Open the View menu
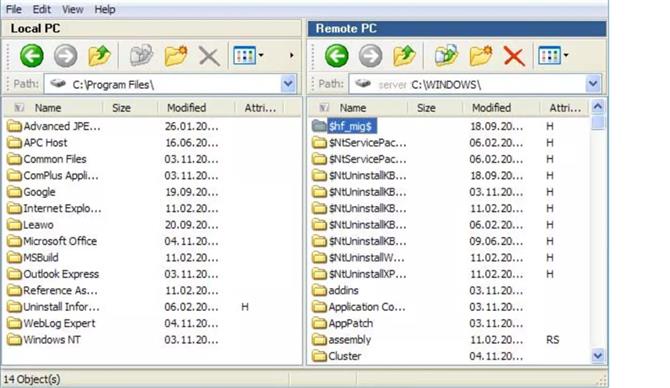 coord(73,9)
